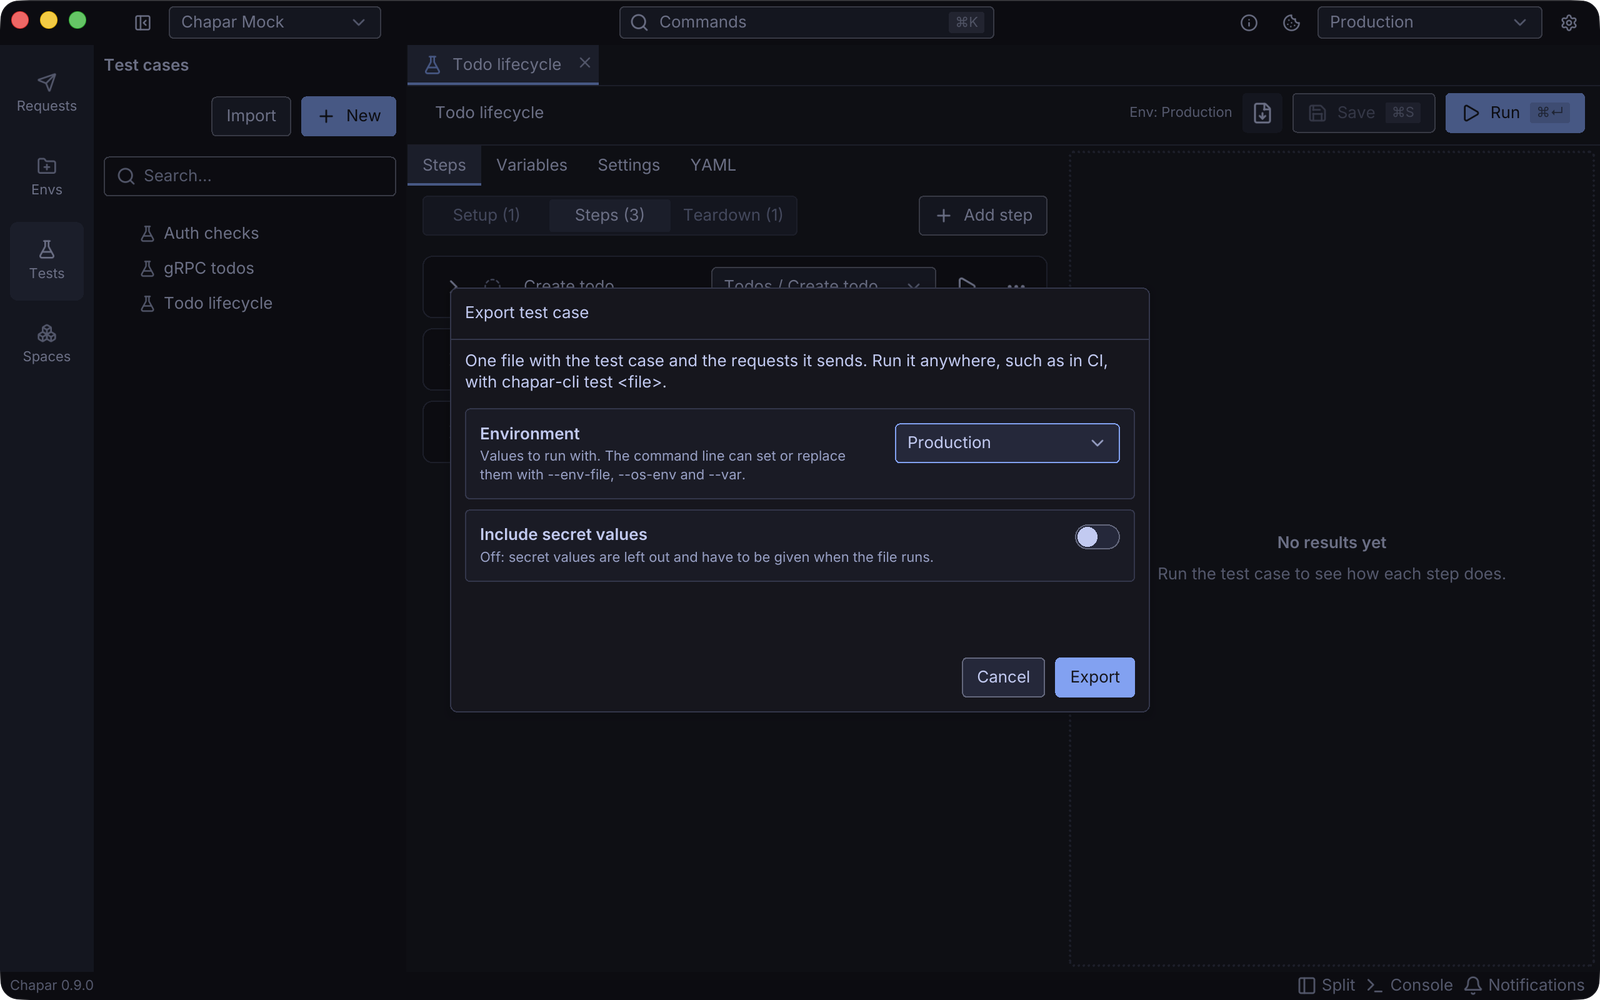Open the settings gear icon

(x=1569, y=22)
